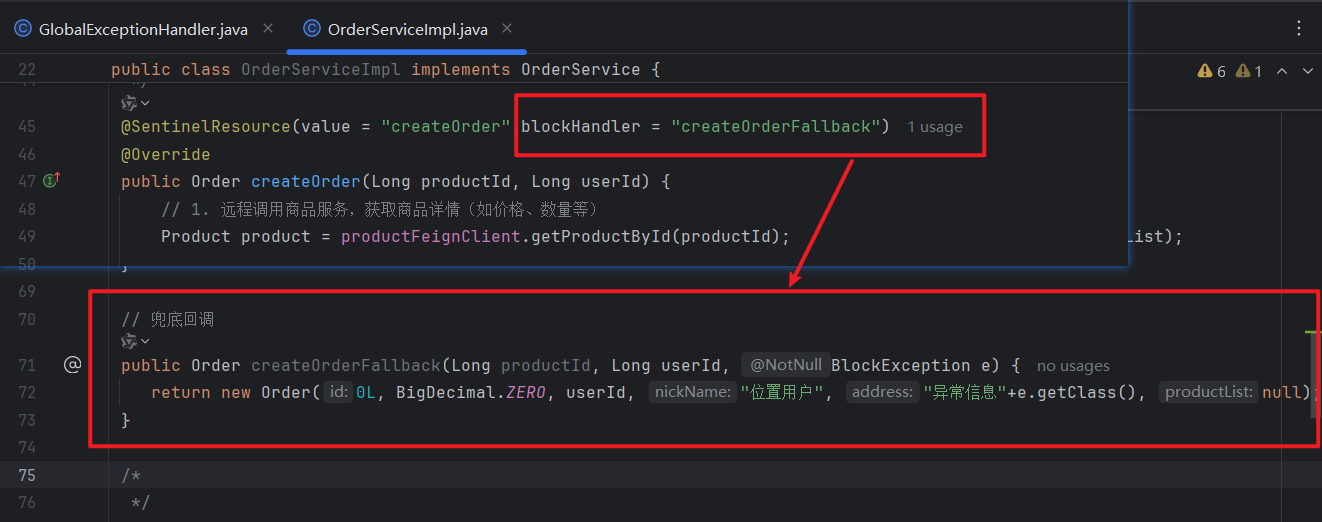Click the createOrderFallback method name on line 71
Image resolution: width=1322 pixels, height=522 pixels.
[x=346, y=365]
